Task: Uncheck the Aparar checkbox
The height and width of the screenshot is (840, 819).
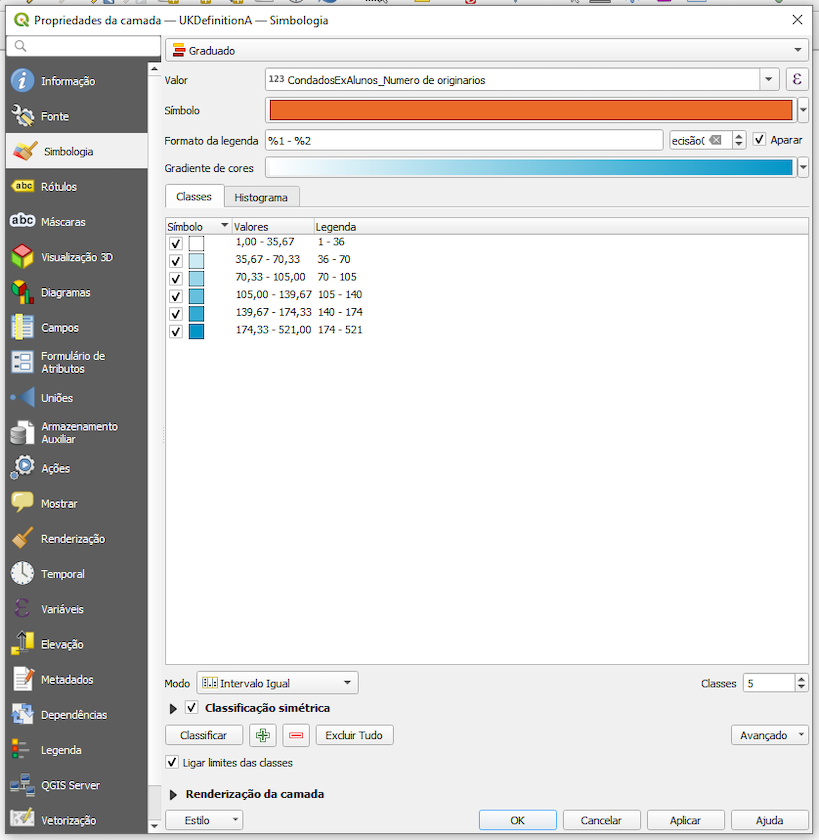Action: (x=760, y=140)
